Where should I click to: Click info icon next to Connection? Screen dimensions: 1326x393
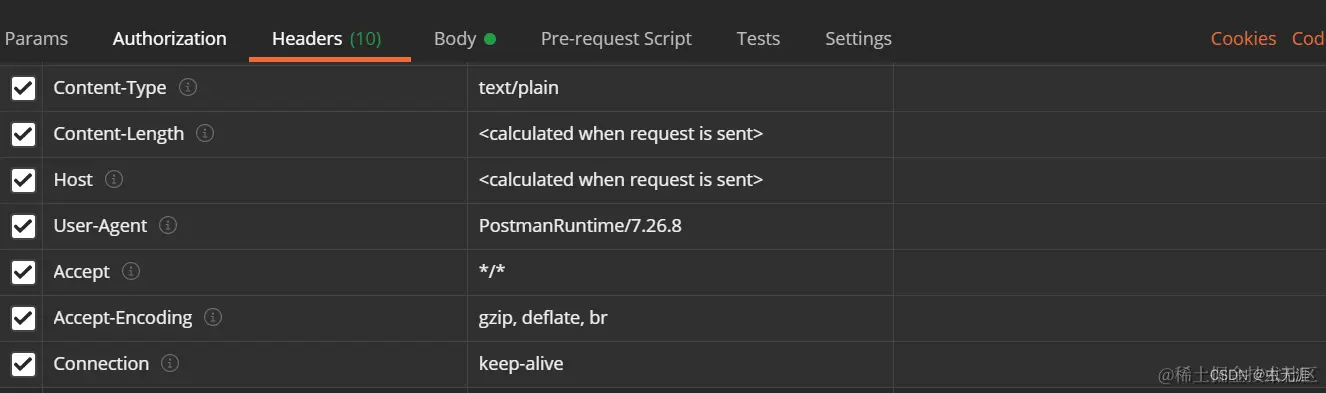170,363
